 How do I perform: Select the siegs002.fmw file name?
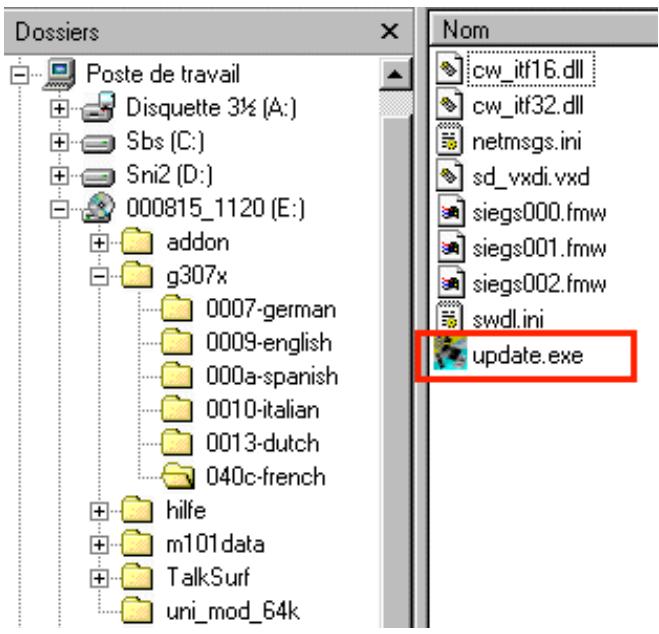pyautogui.click(x=539, y=284)
